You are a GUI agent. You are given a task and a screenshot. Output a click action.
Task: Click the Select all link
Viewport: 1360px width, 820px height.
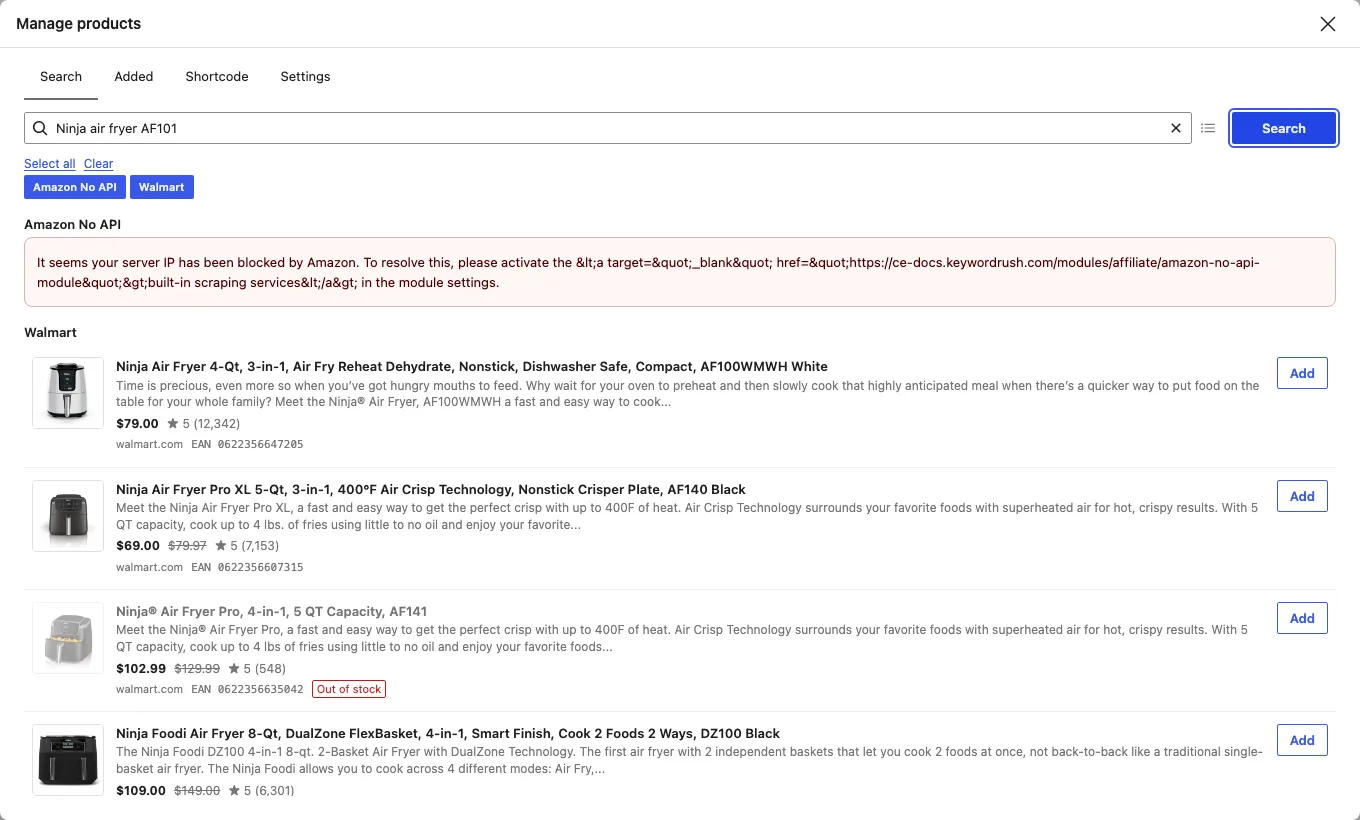tap(50, 164)
